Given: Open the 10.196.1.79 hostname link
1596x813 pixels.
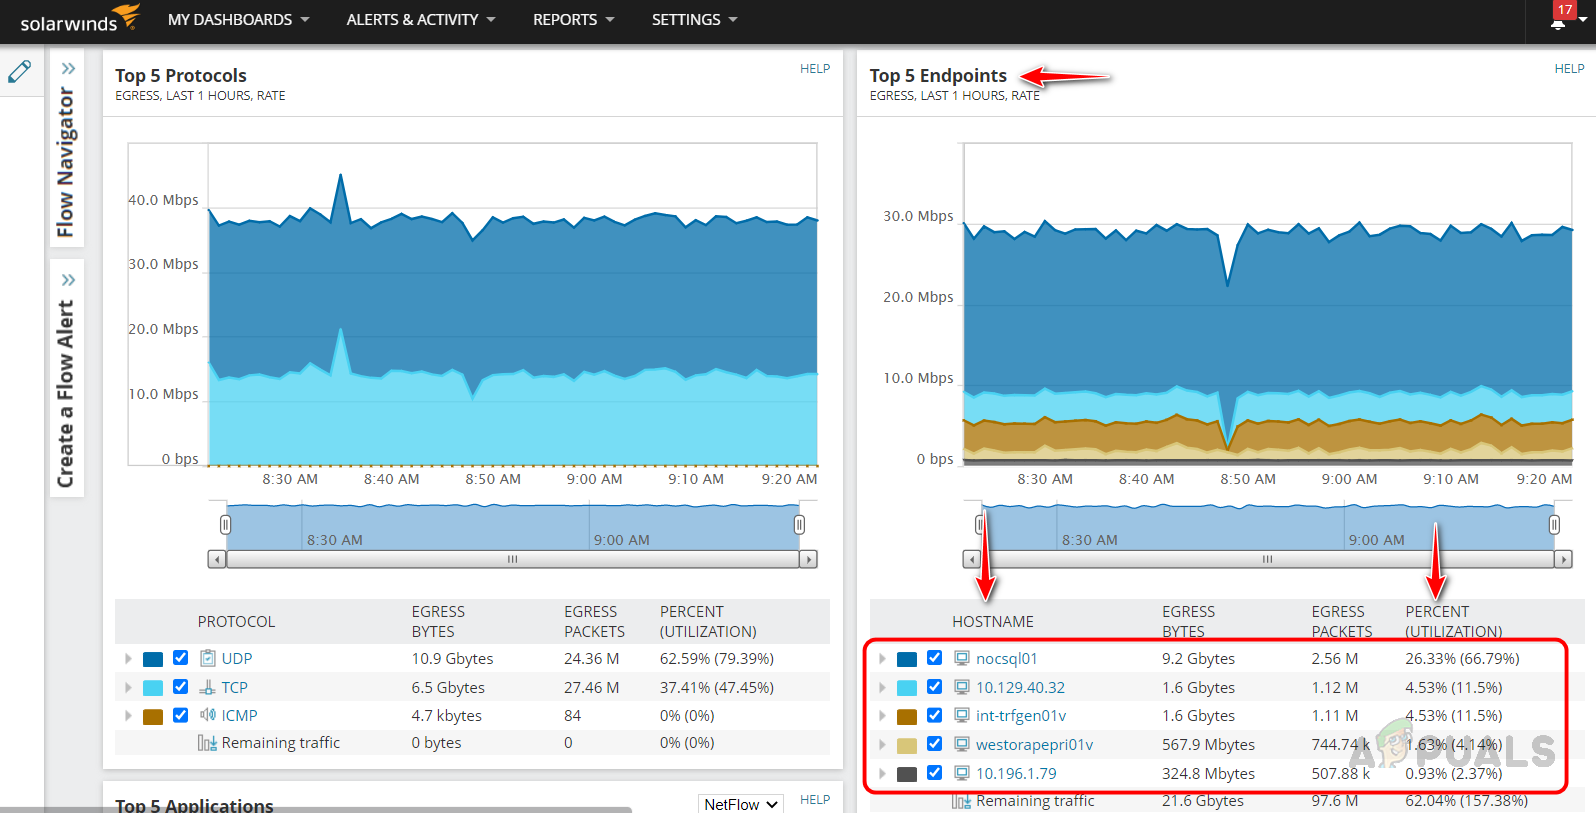Looking at the screenshot, I should pos(1016,773).
